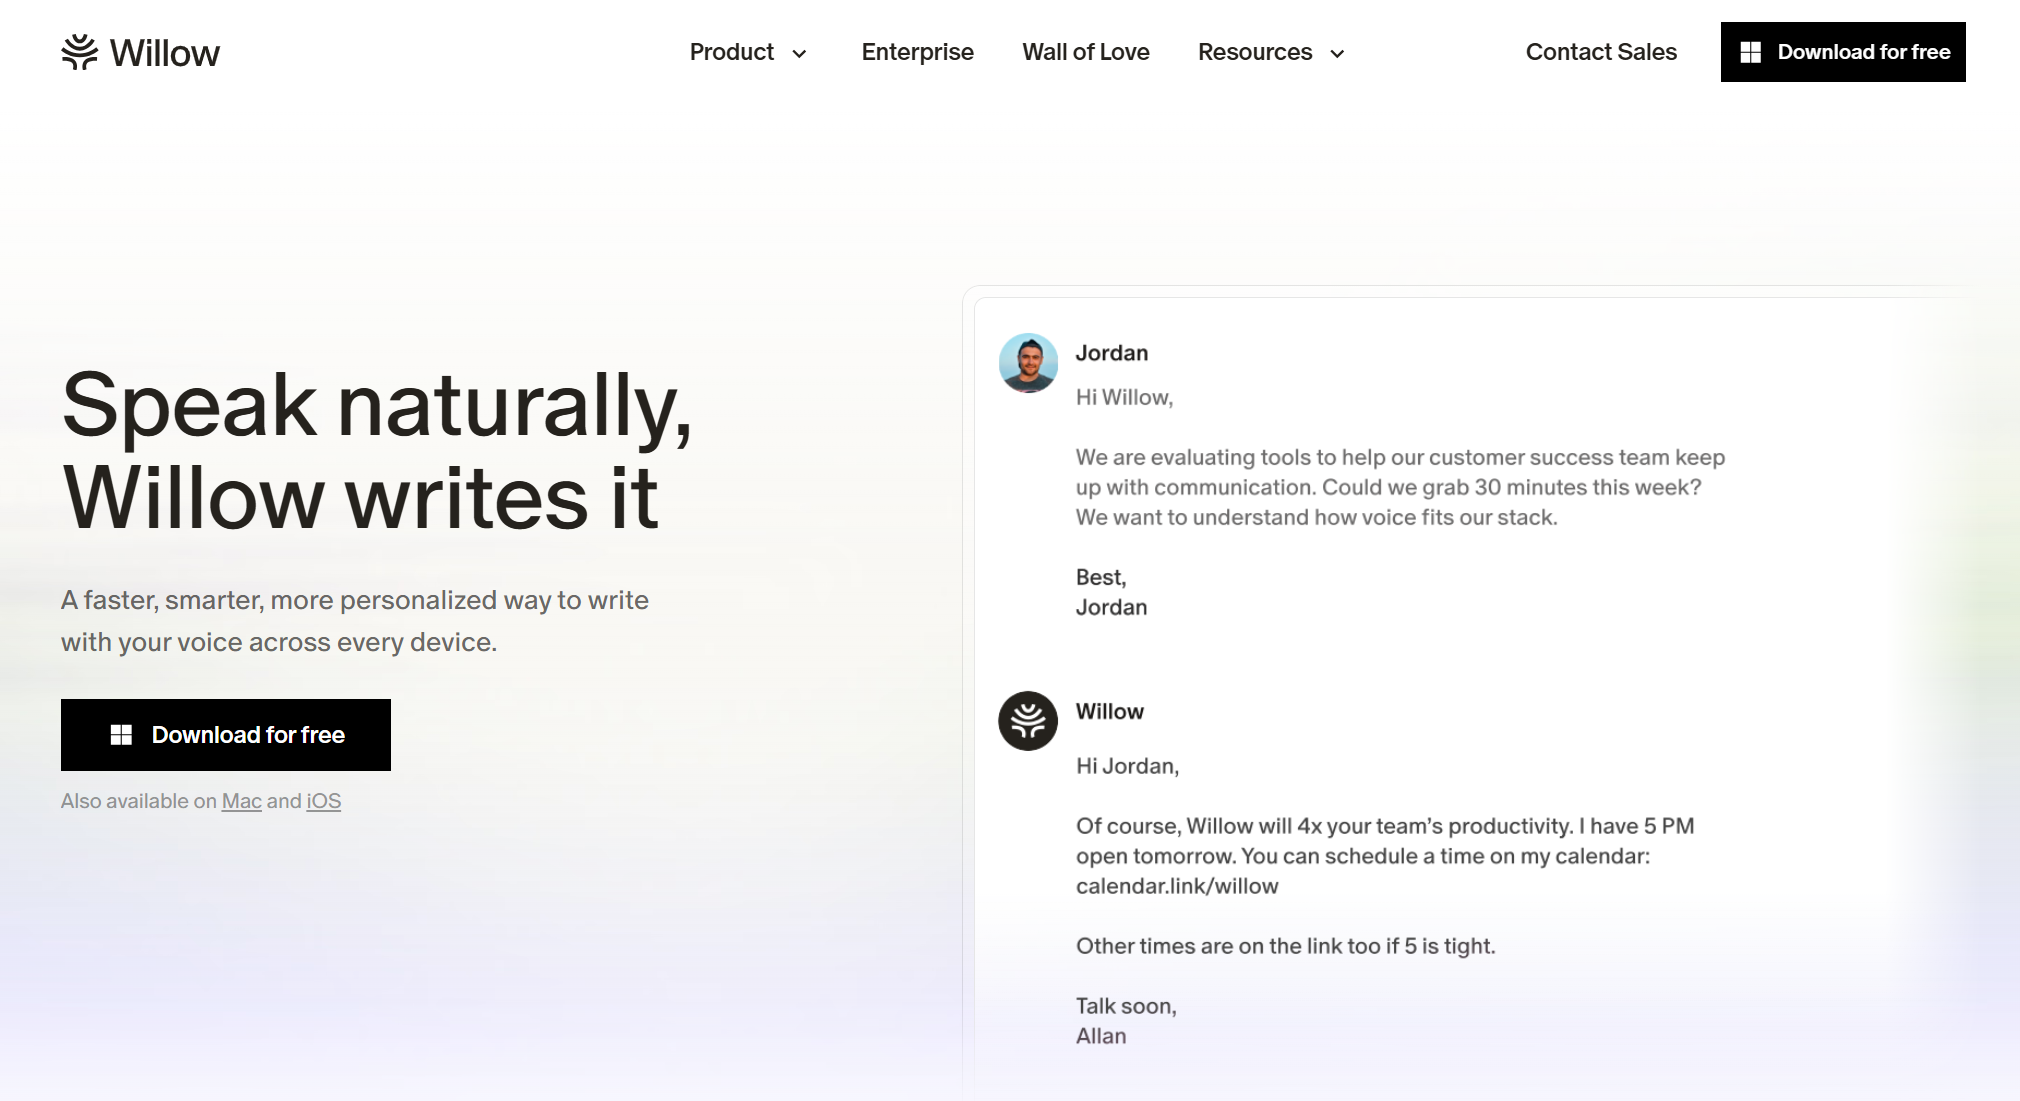Open the Mac download link
The height and width of the screenshot is (1101, 2020).
(241, 801)
